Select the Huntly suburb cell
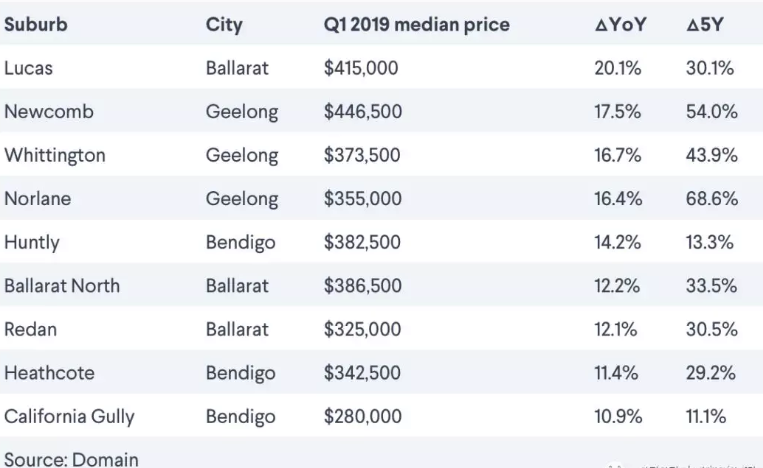 pos(32,243)
